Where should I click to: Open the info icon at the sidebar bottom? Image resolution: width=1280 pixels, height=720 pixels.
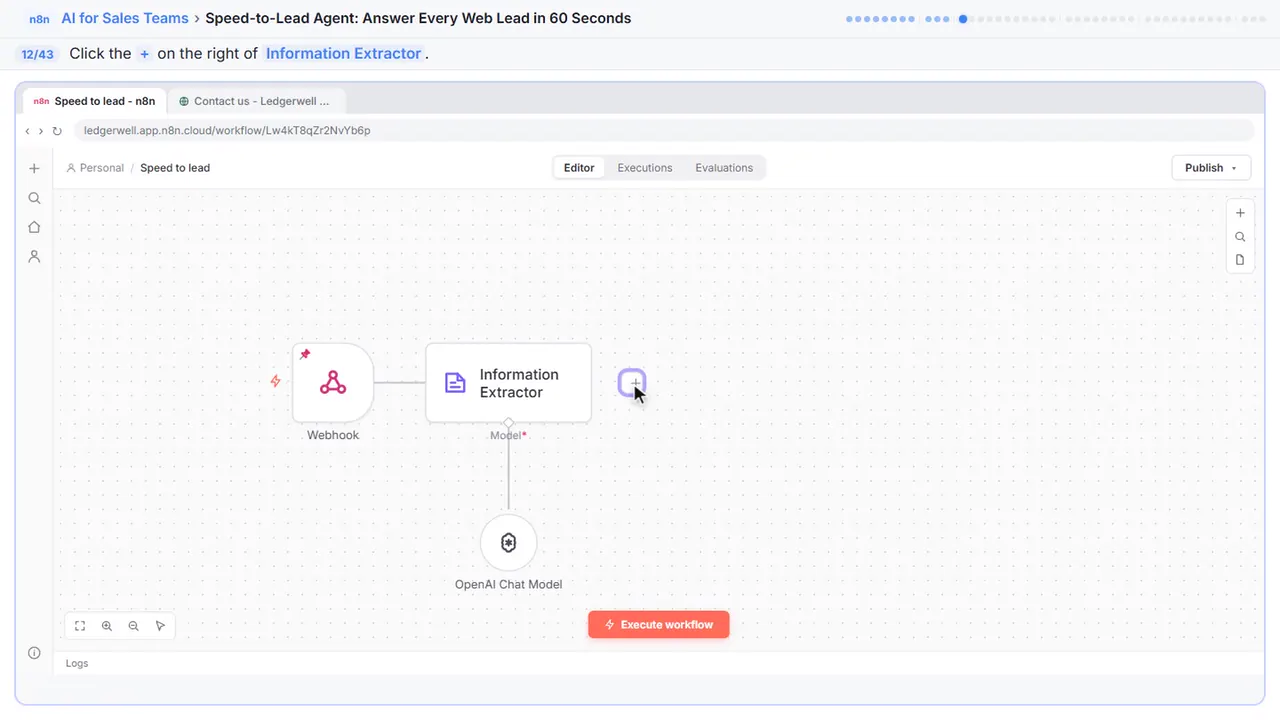point(34,653)
